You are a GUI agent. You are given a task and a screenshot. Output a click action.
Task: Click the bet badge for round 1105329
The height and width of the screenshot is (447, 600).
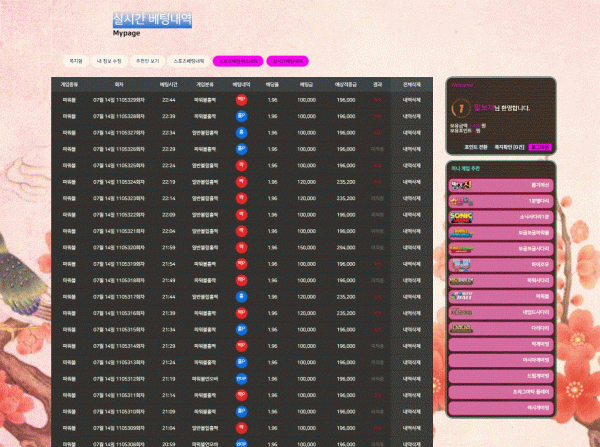point(241,100)
